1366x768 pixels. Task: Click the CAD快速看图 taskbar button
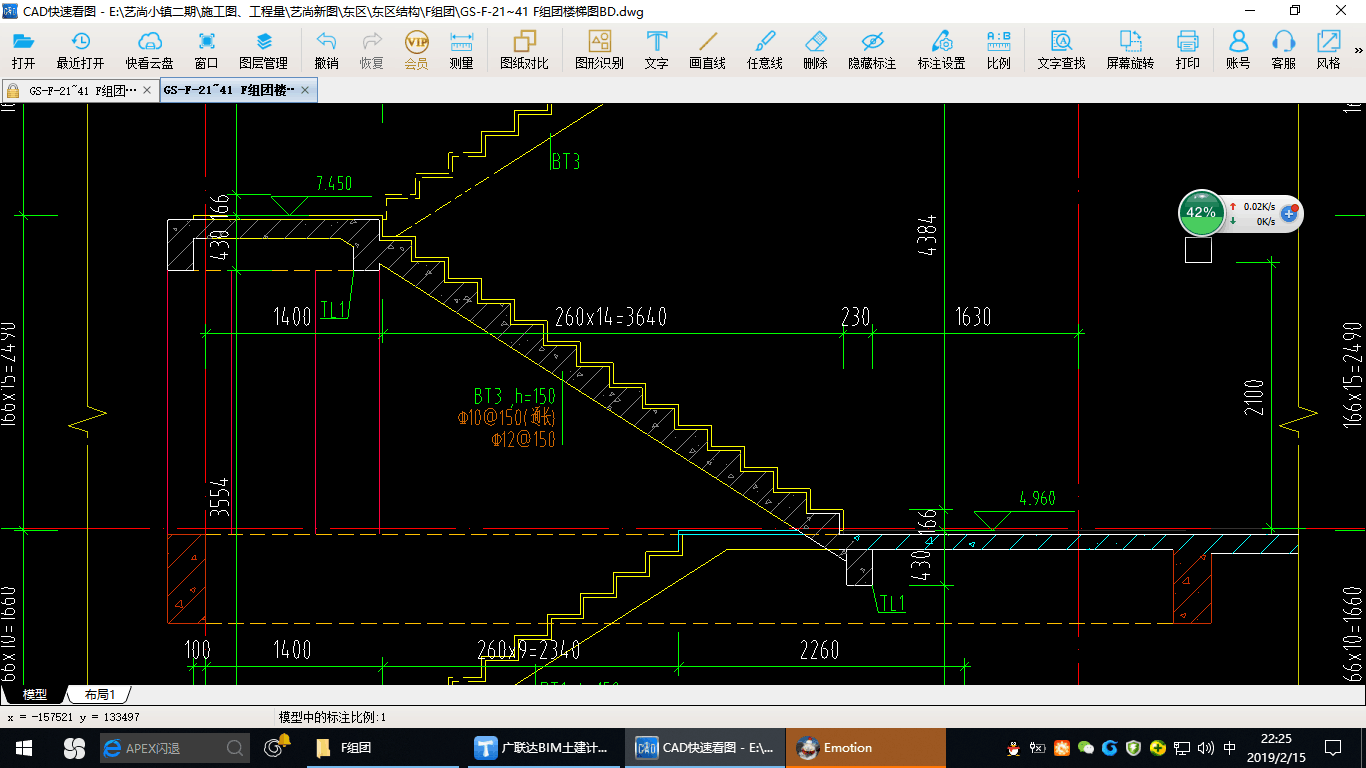tap(705, 747)
